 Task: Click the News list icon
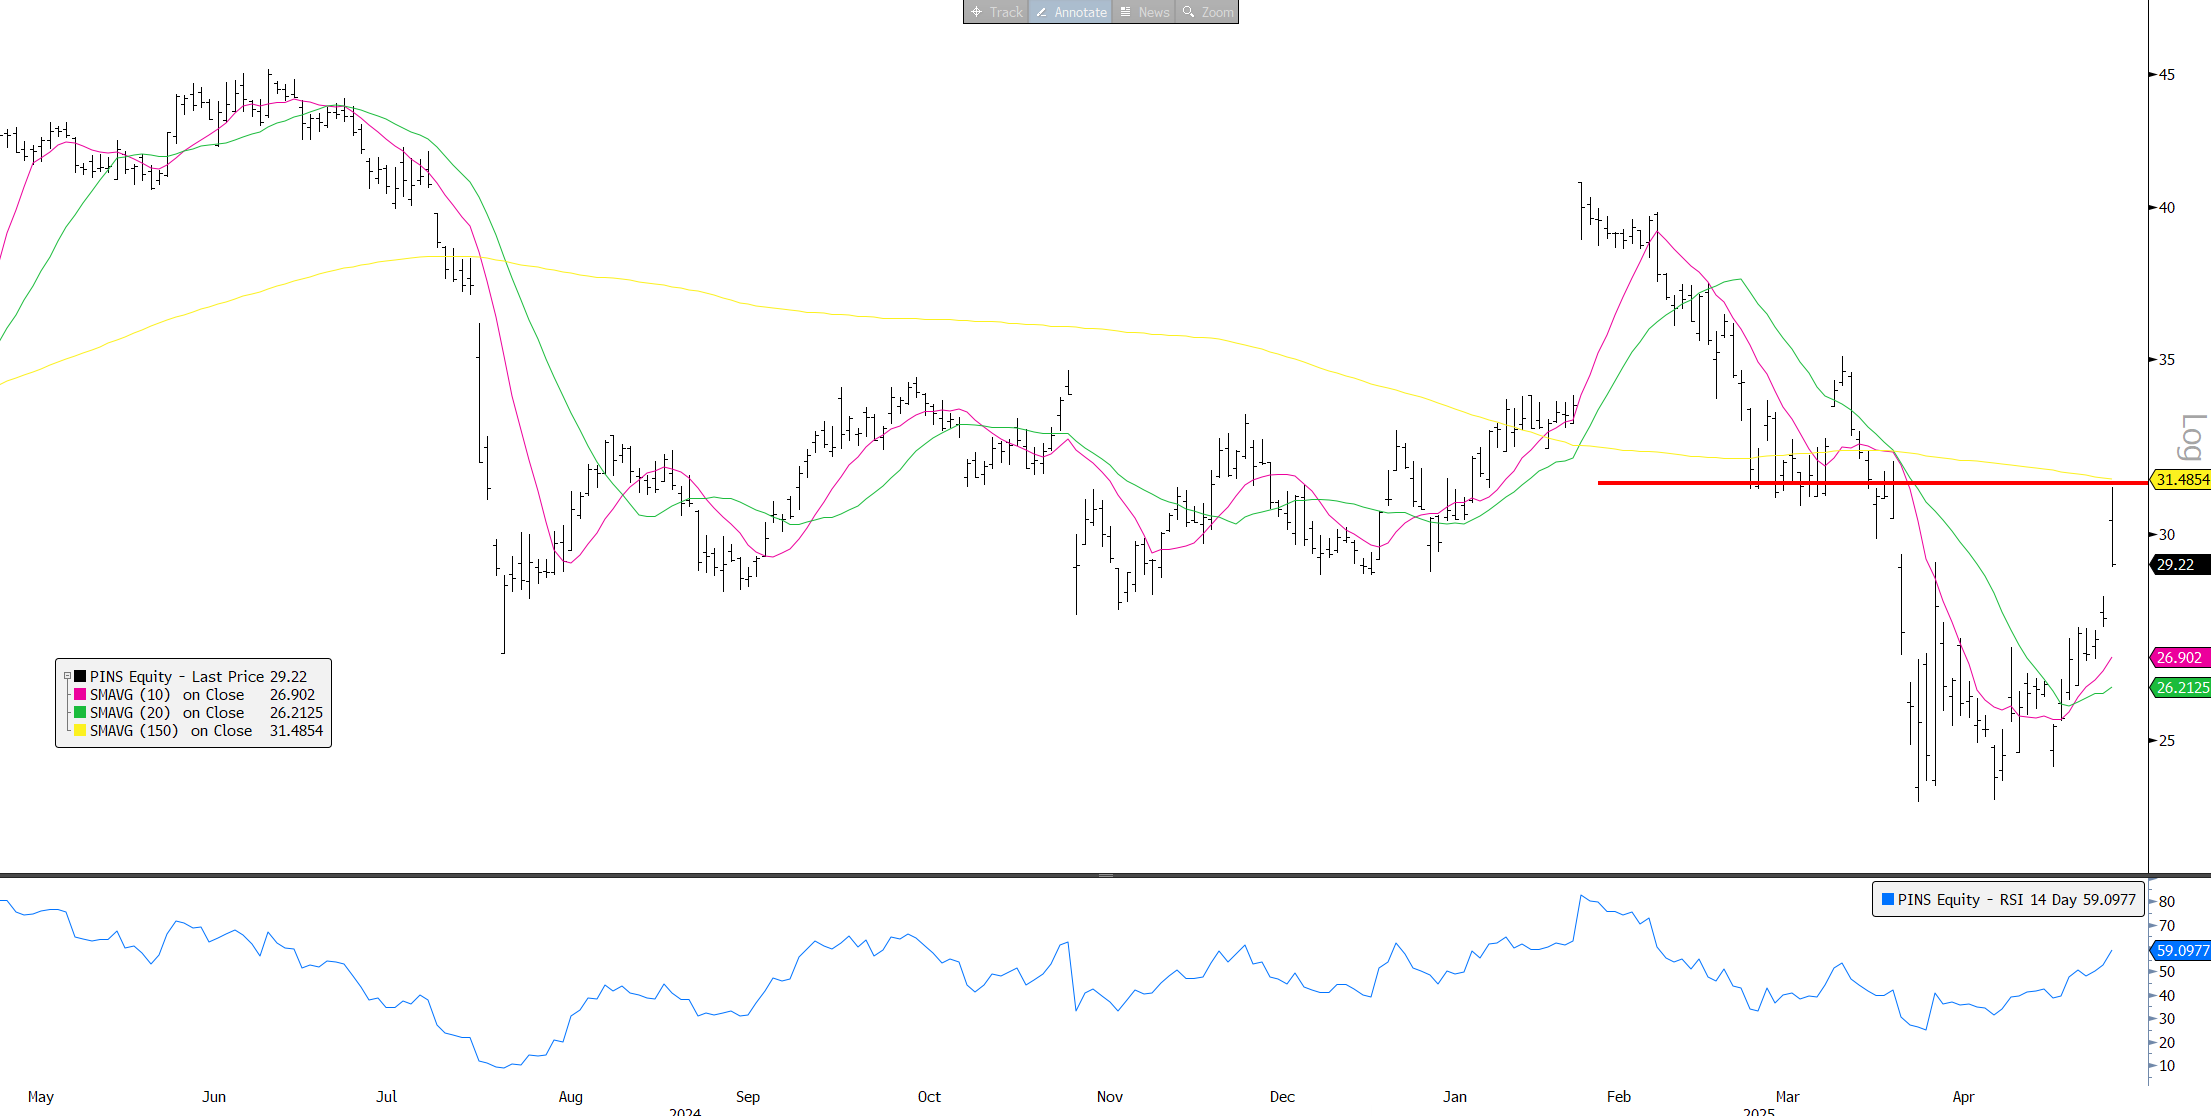point(1125,12)
